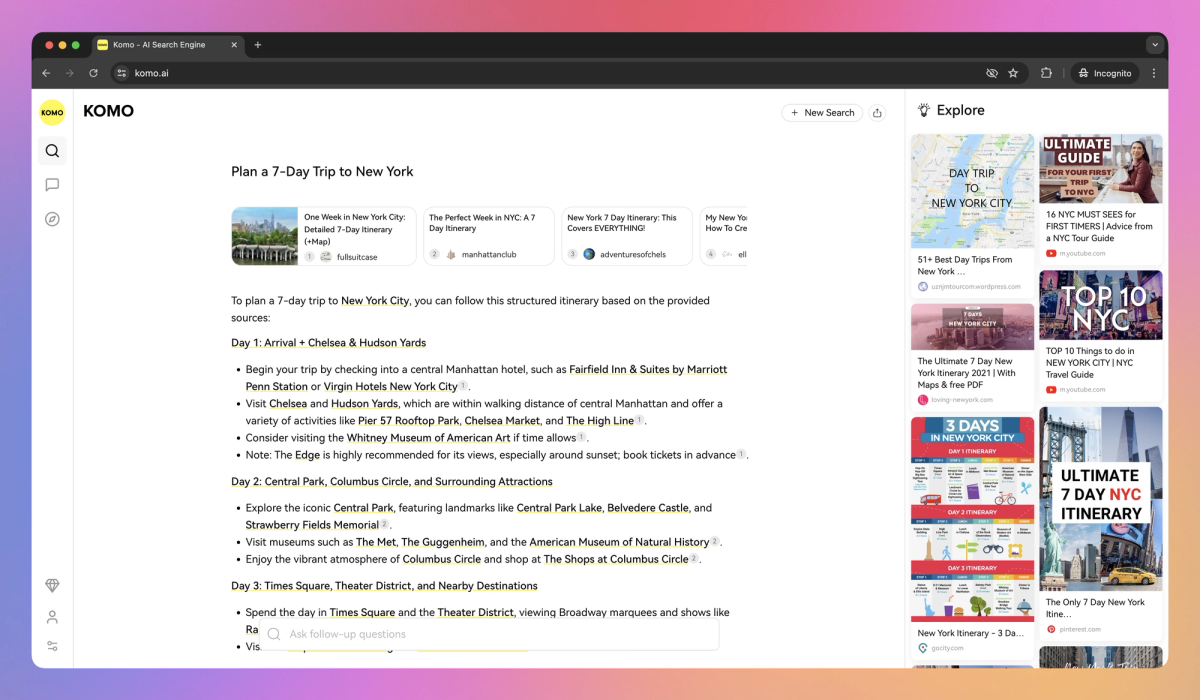
Task: Select the compass Explore icon in the sidebar
Action: (x=52, y=218)
